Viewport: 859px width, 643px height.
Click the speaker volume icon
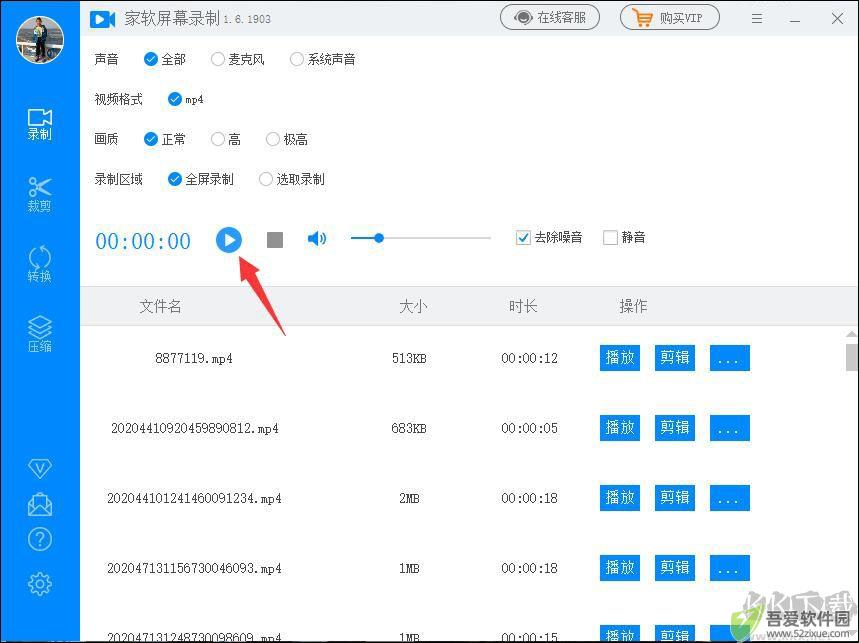317,238
